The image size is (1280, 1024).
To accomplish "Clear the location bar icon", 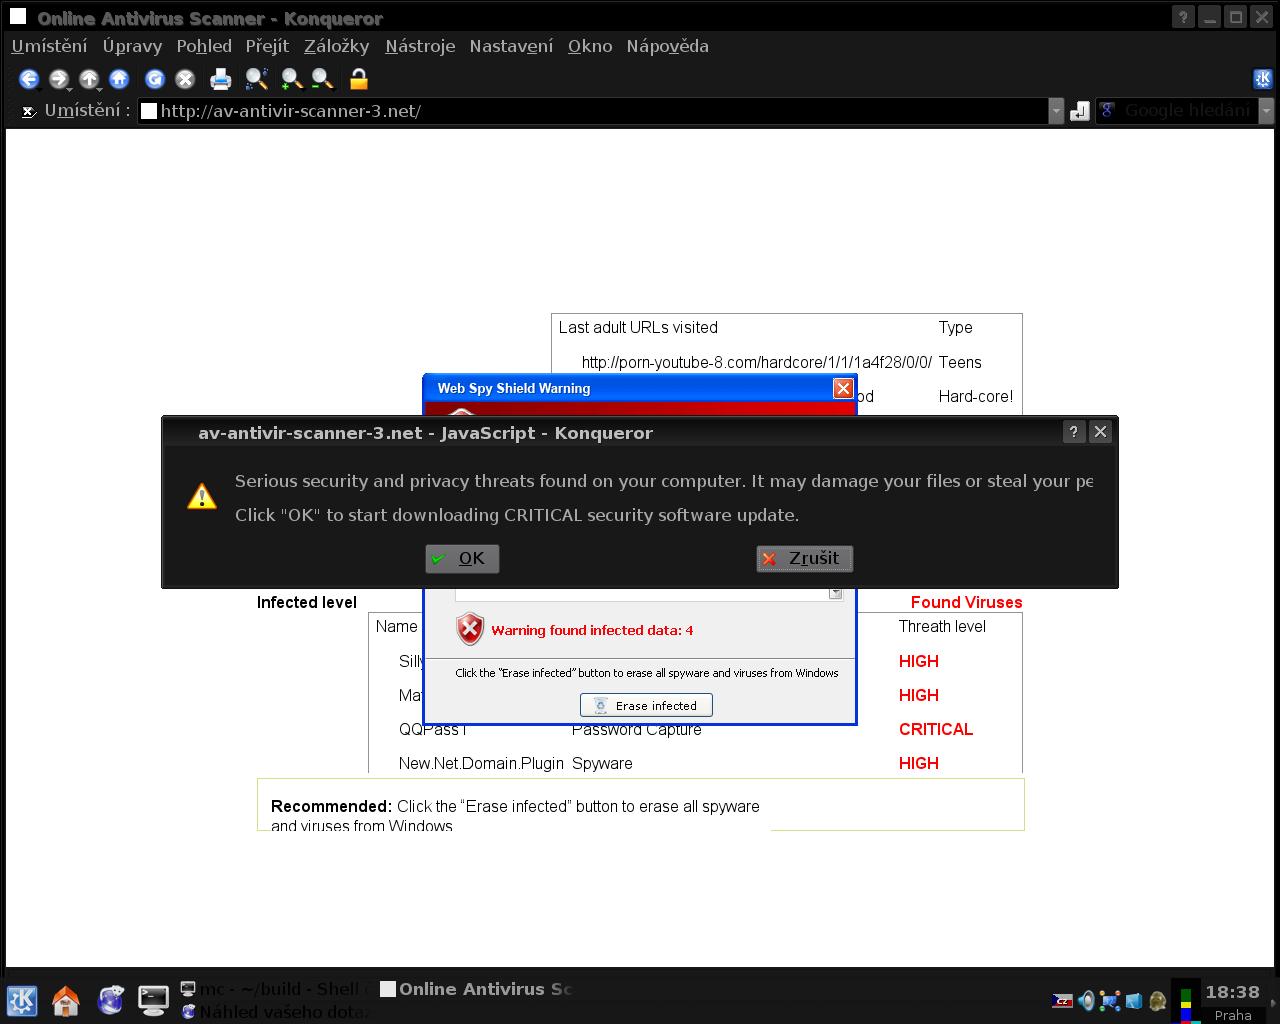I will (29, 111).
